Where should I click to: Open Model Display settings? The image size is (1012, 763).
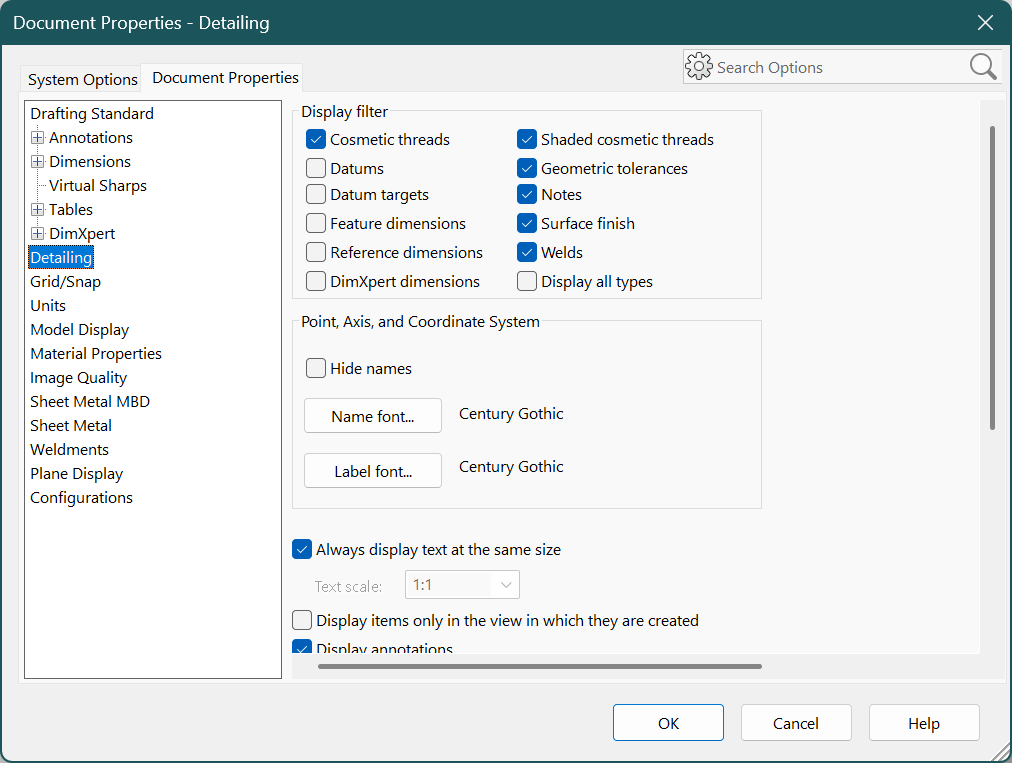point(79,330)
